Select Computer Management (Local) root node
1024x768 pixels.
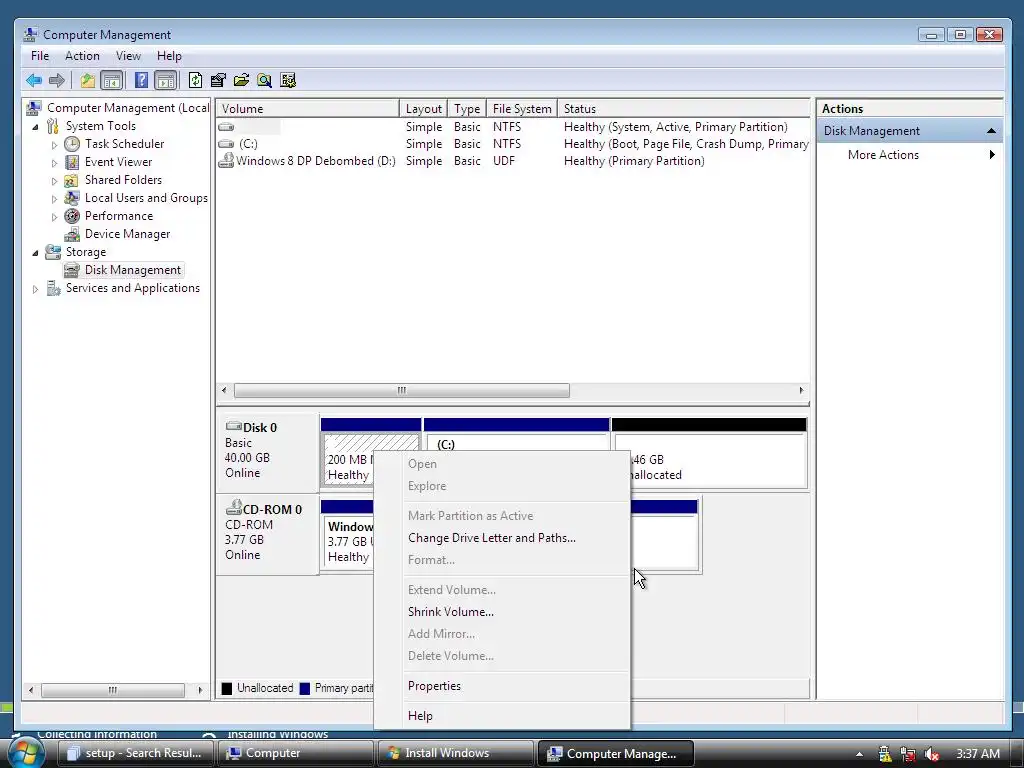click(128, 108)
